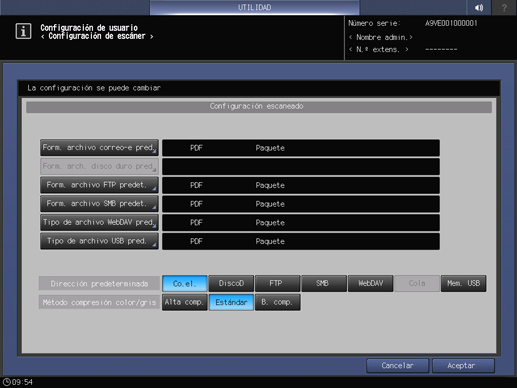Tap the speaker volume icon
517x388 pixels.
(479, 7)
